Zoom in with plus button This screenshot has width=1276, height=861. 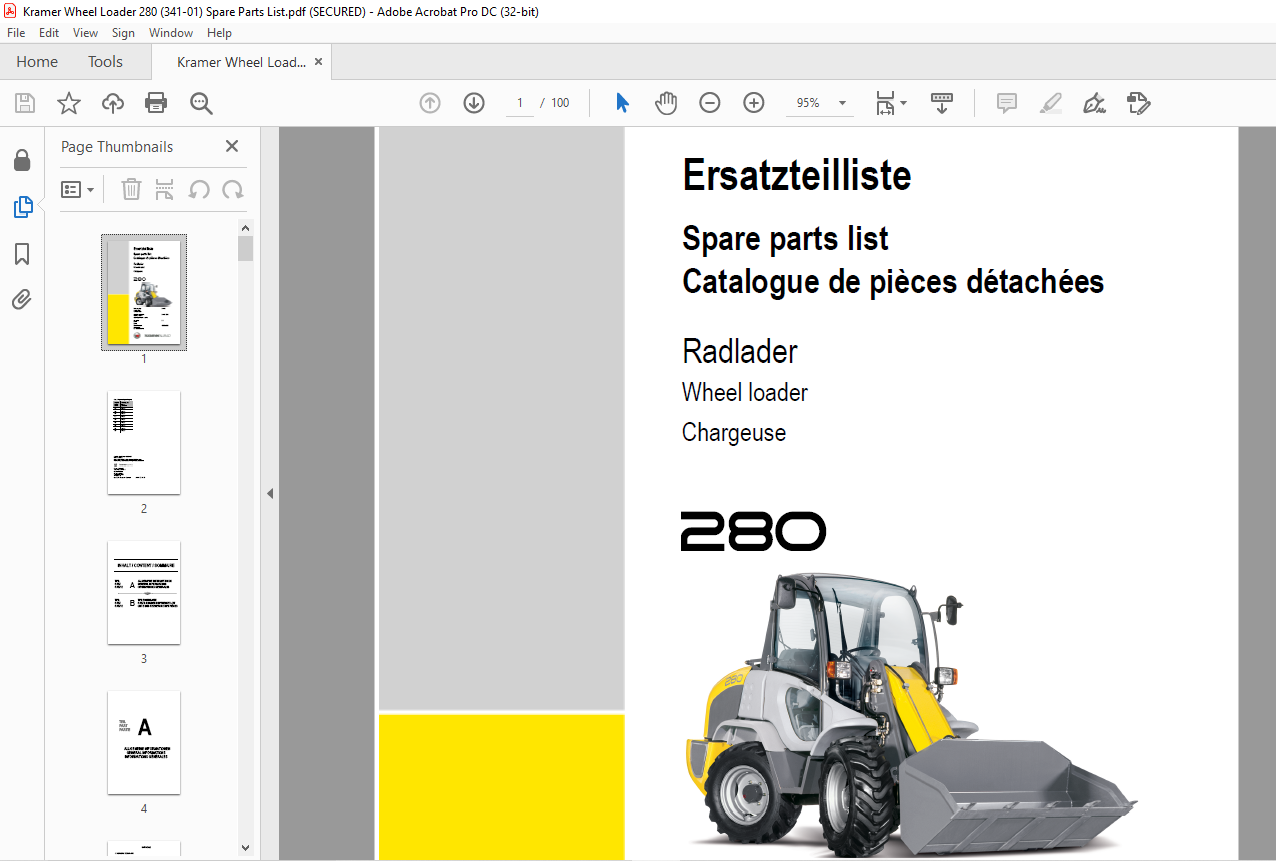coord(754,103)
